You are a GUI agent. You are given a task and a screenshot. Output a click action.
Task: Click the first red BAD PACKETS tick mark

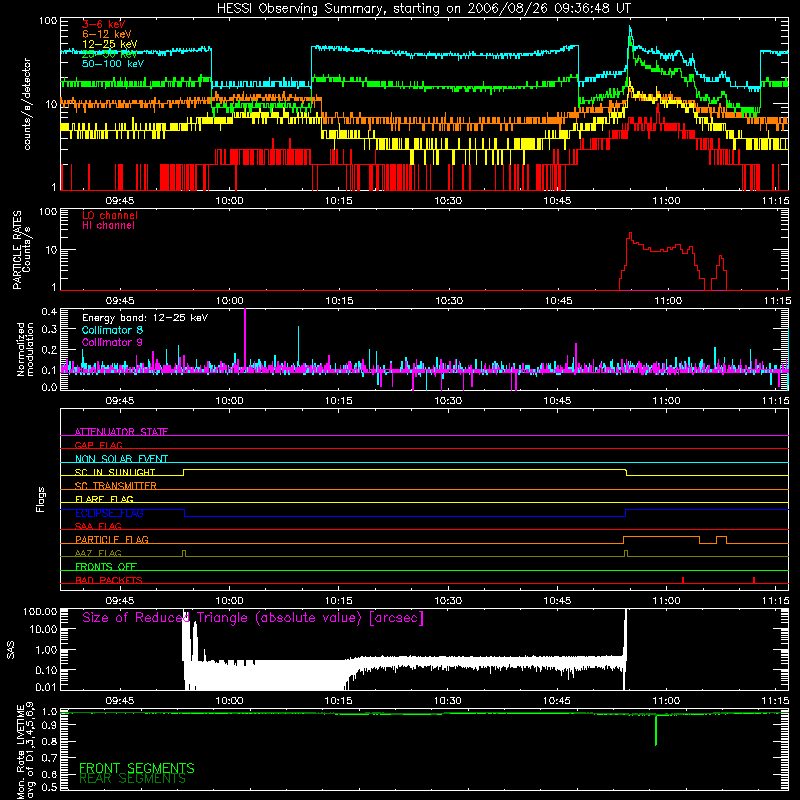pyautogui.click(x=683, y=580)
